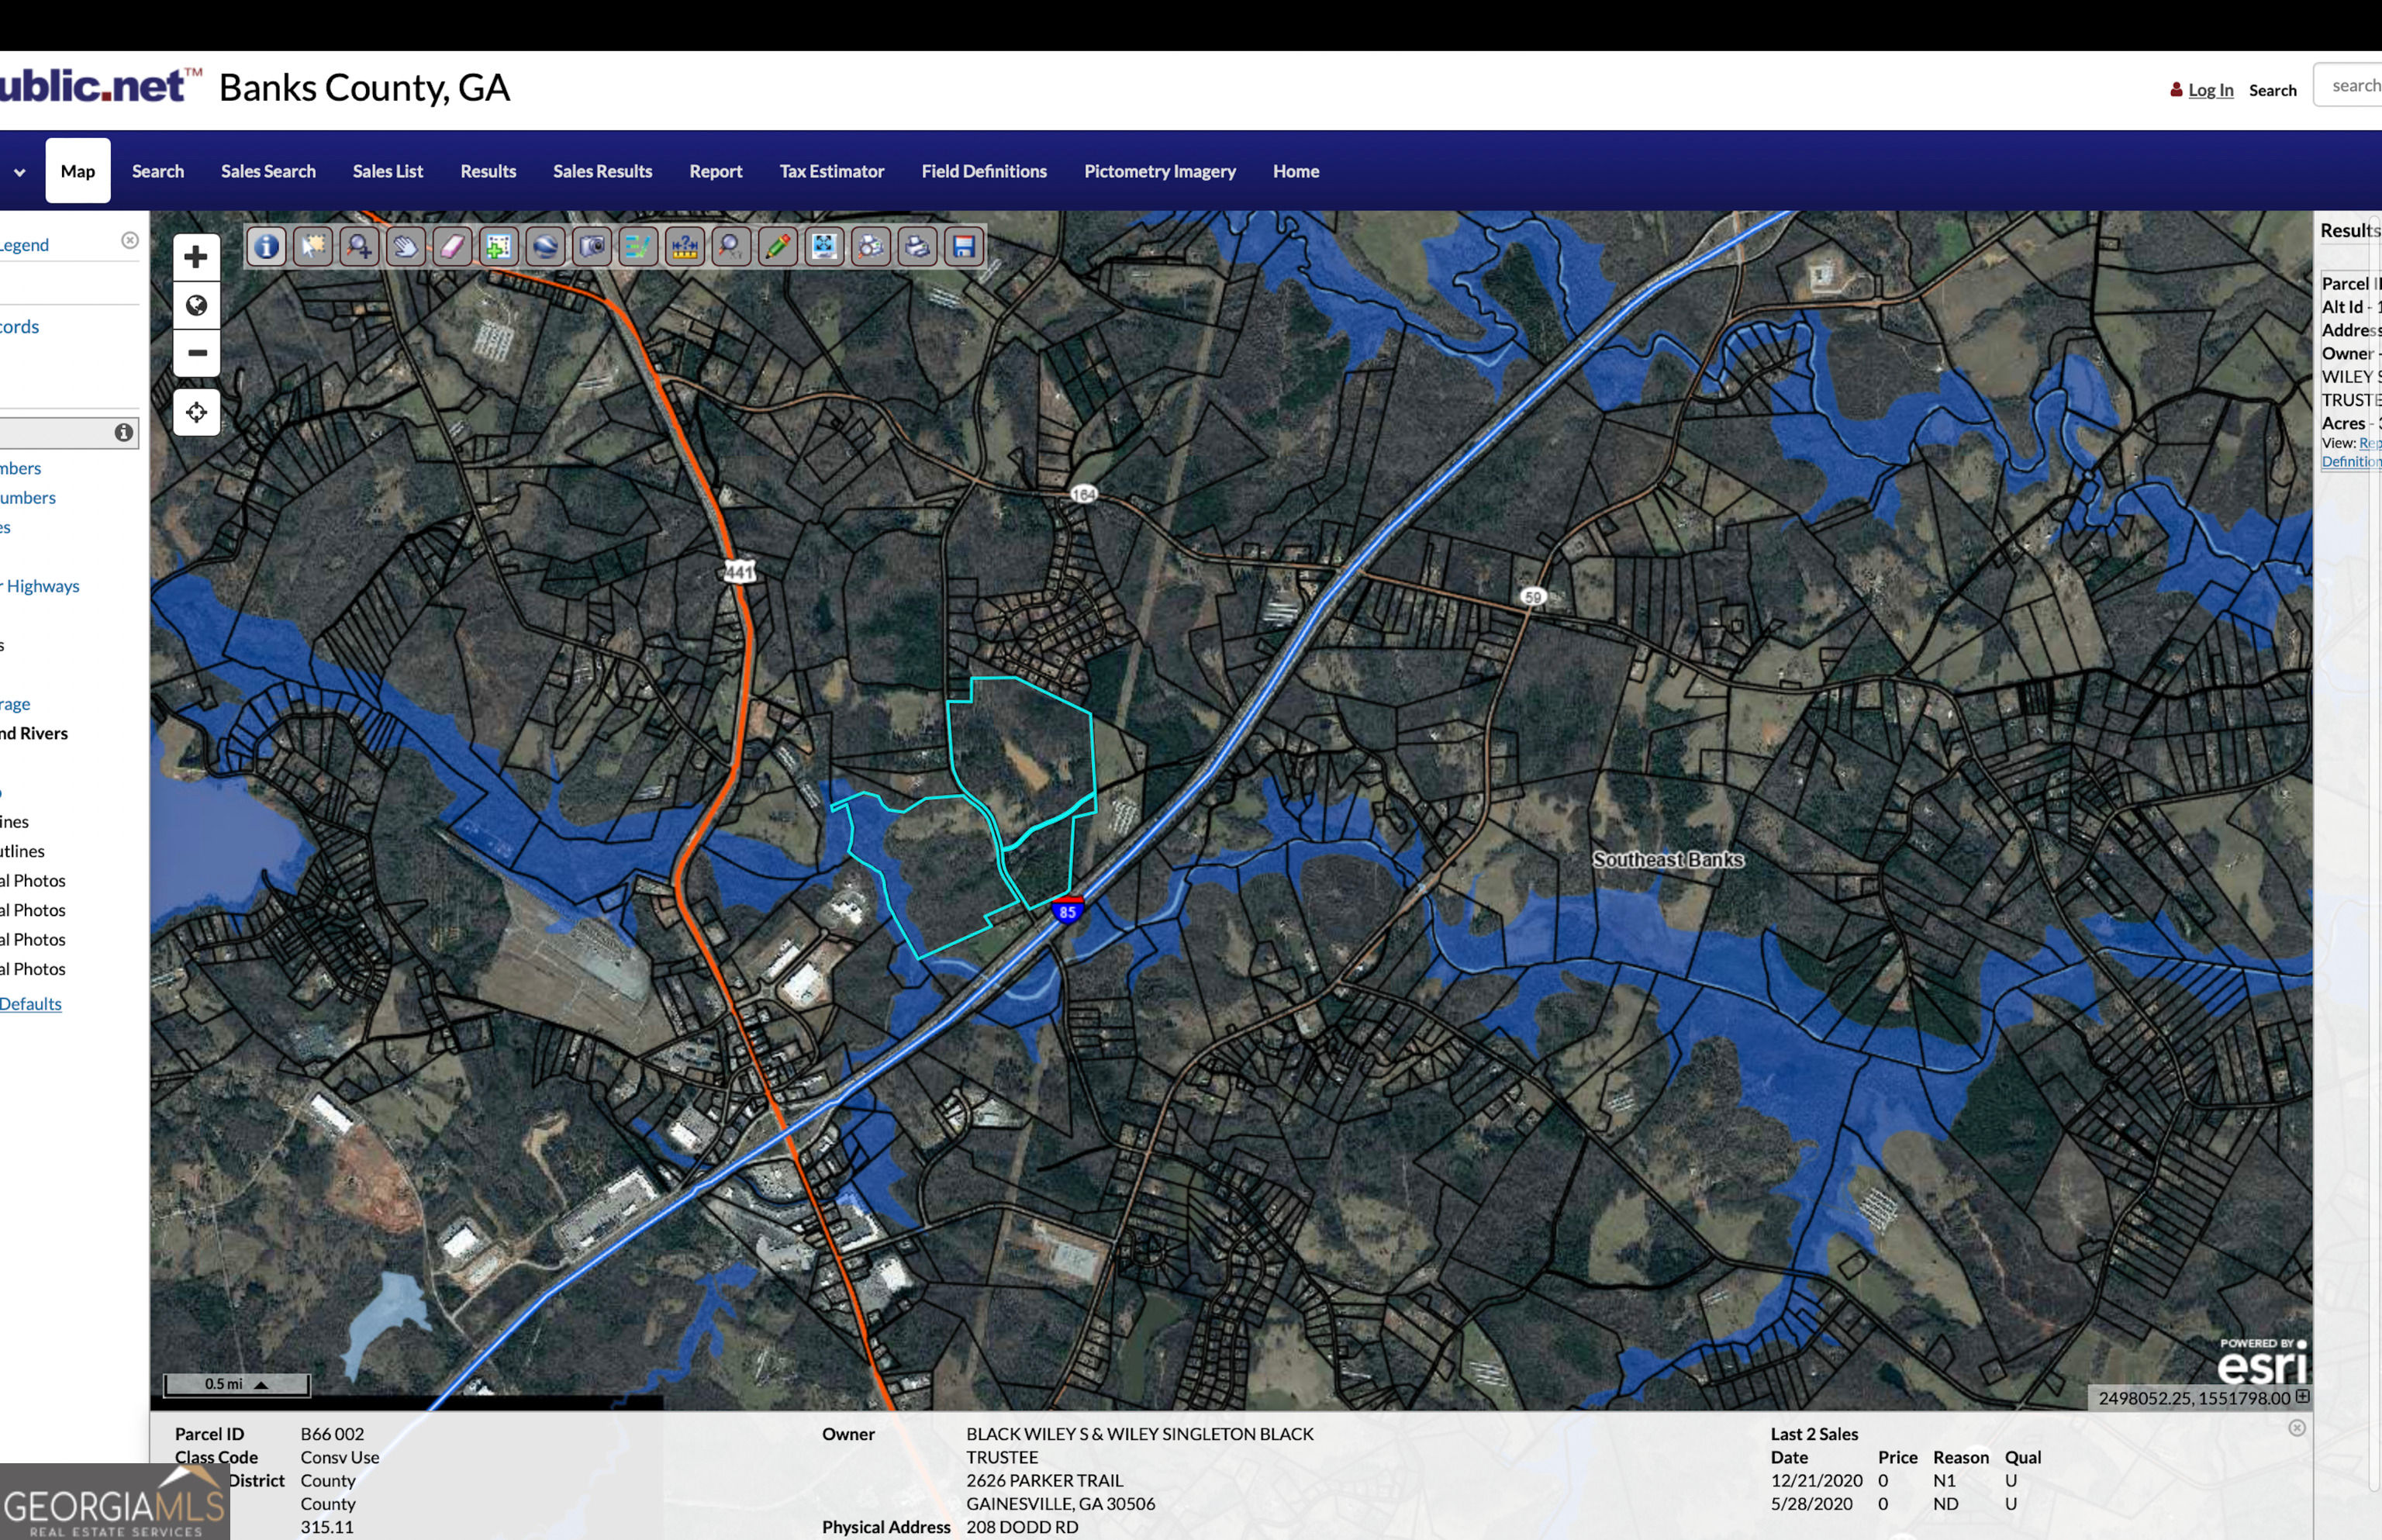Open the Report page
Image resolution: width=2382 pixels, height=1540 pixels.
pyautogui.click(x=716, y=171)
